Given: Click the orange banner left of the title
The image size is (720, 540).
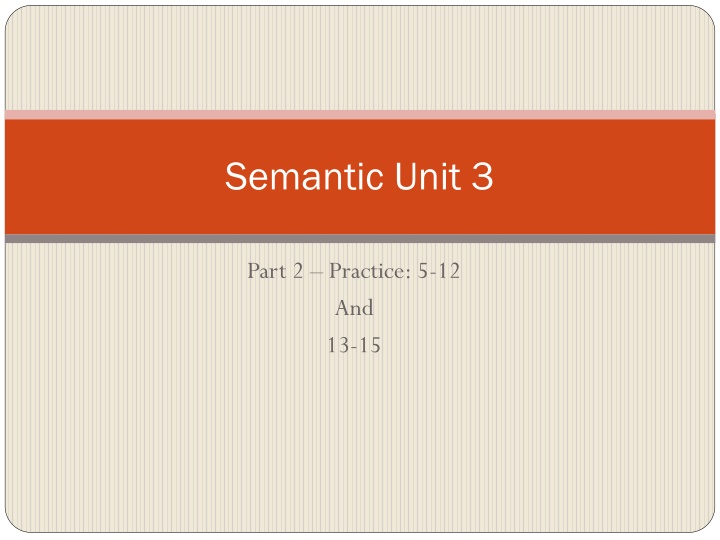Looking at the screenshot, I should pos(115,176).
